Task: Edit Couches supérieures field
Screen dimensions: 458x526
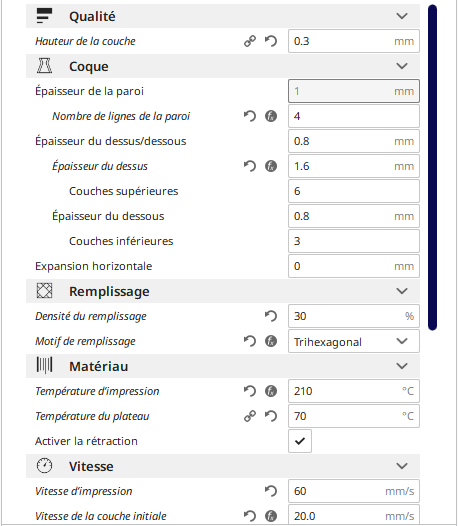Action: click(x=354, y=191)
